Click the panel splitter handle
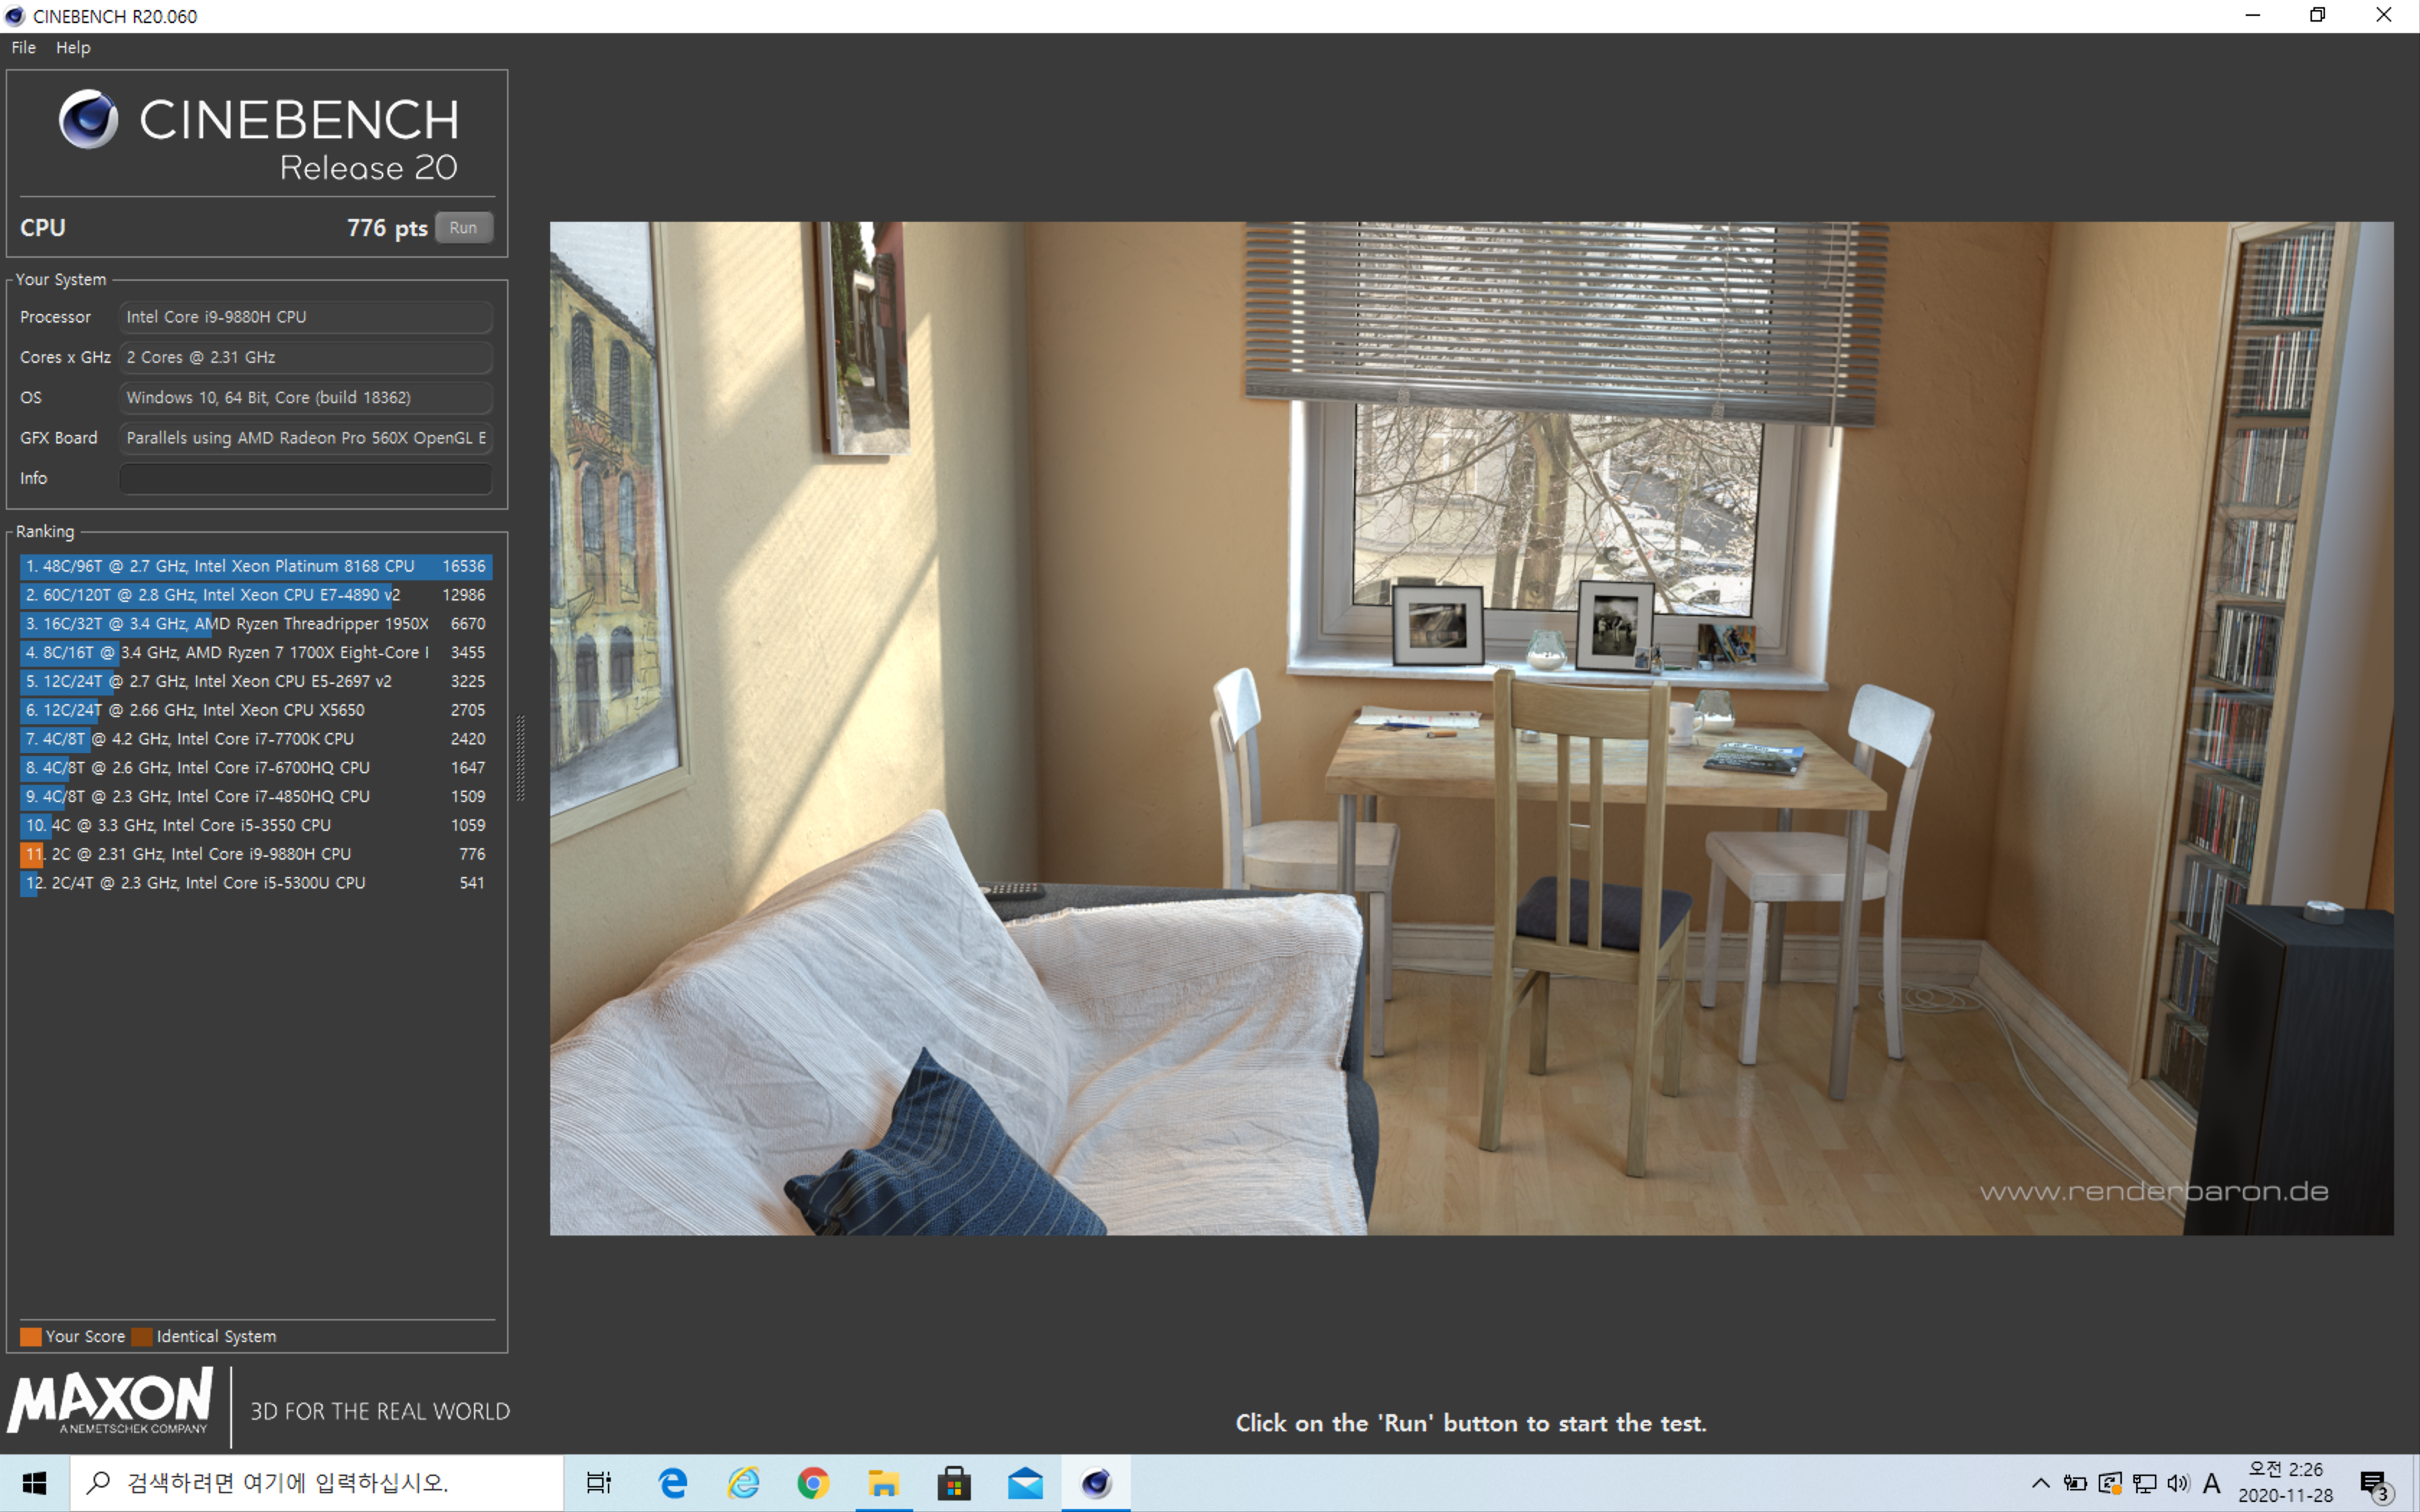Screen dimensions: 2420x1512 [x=520, y=758]
